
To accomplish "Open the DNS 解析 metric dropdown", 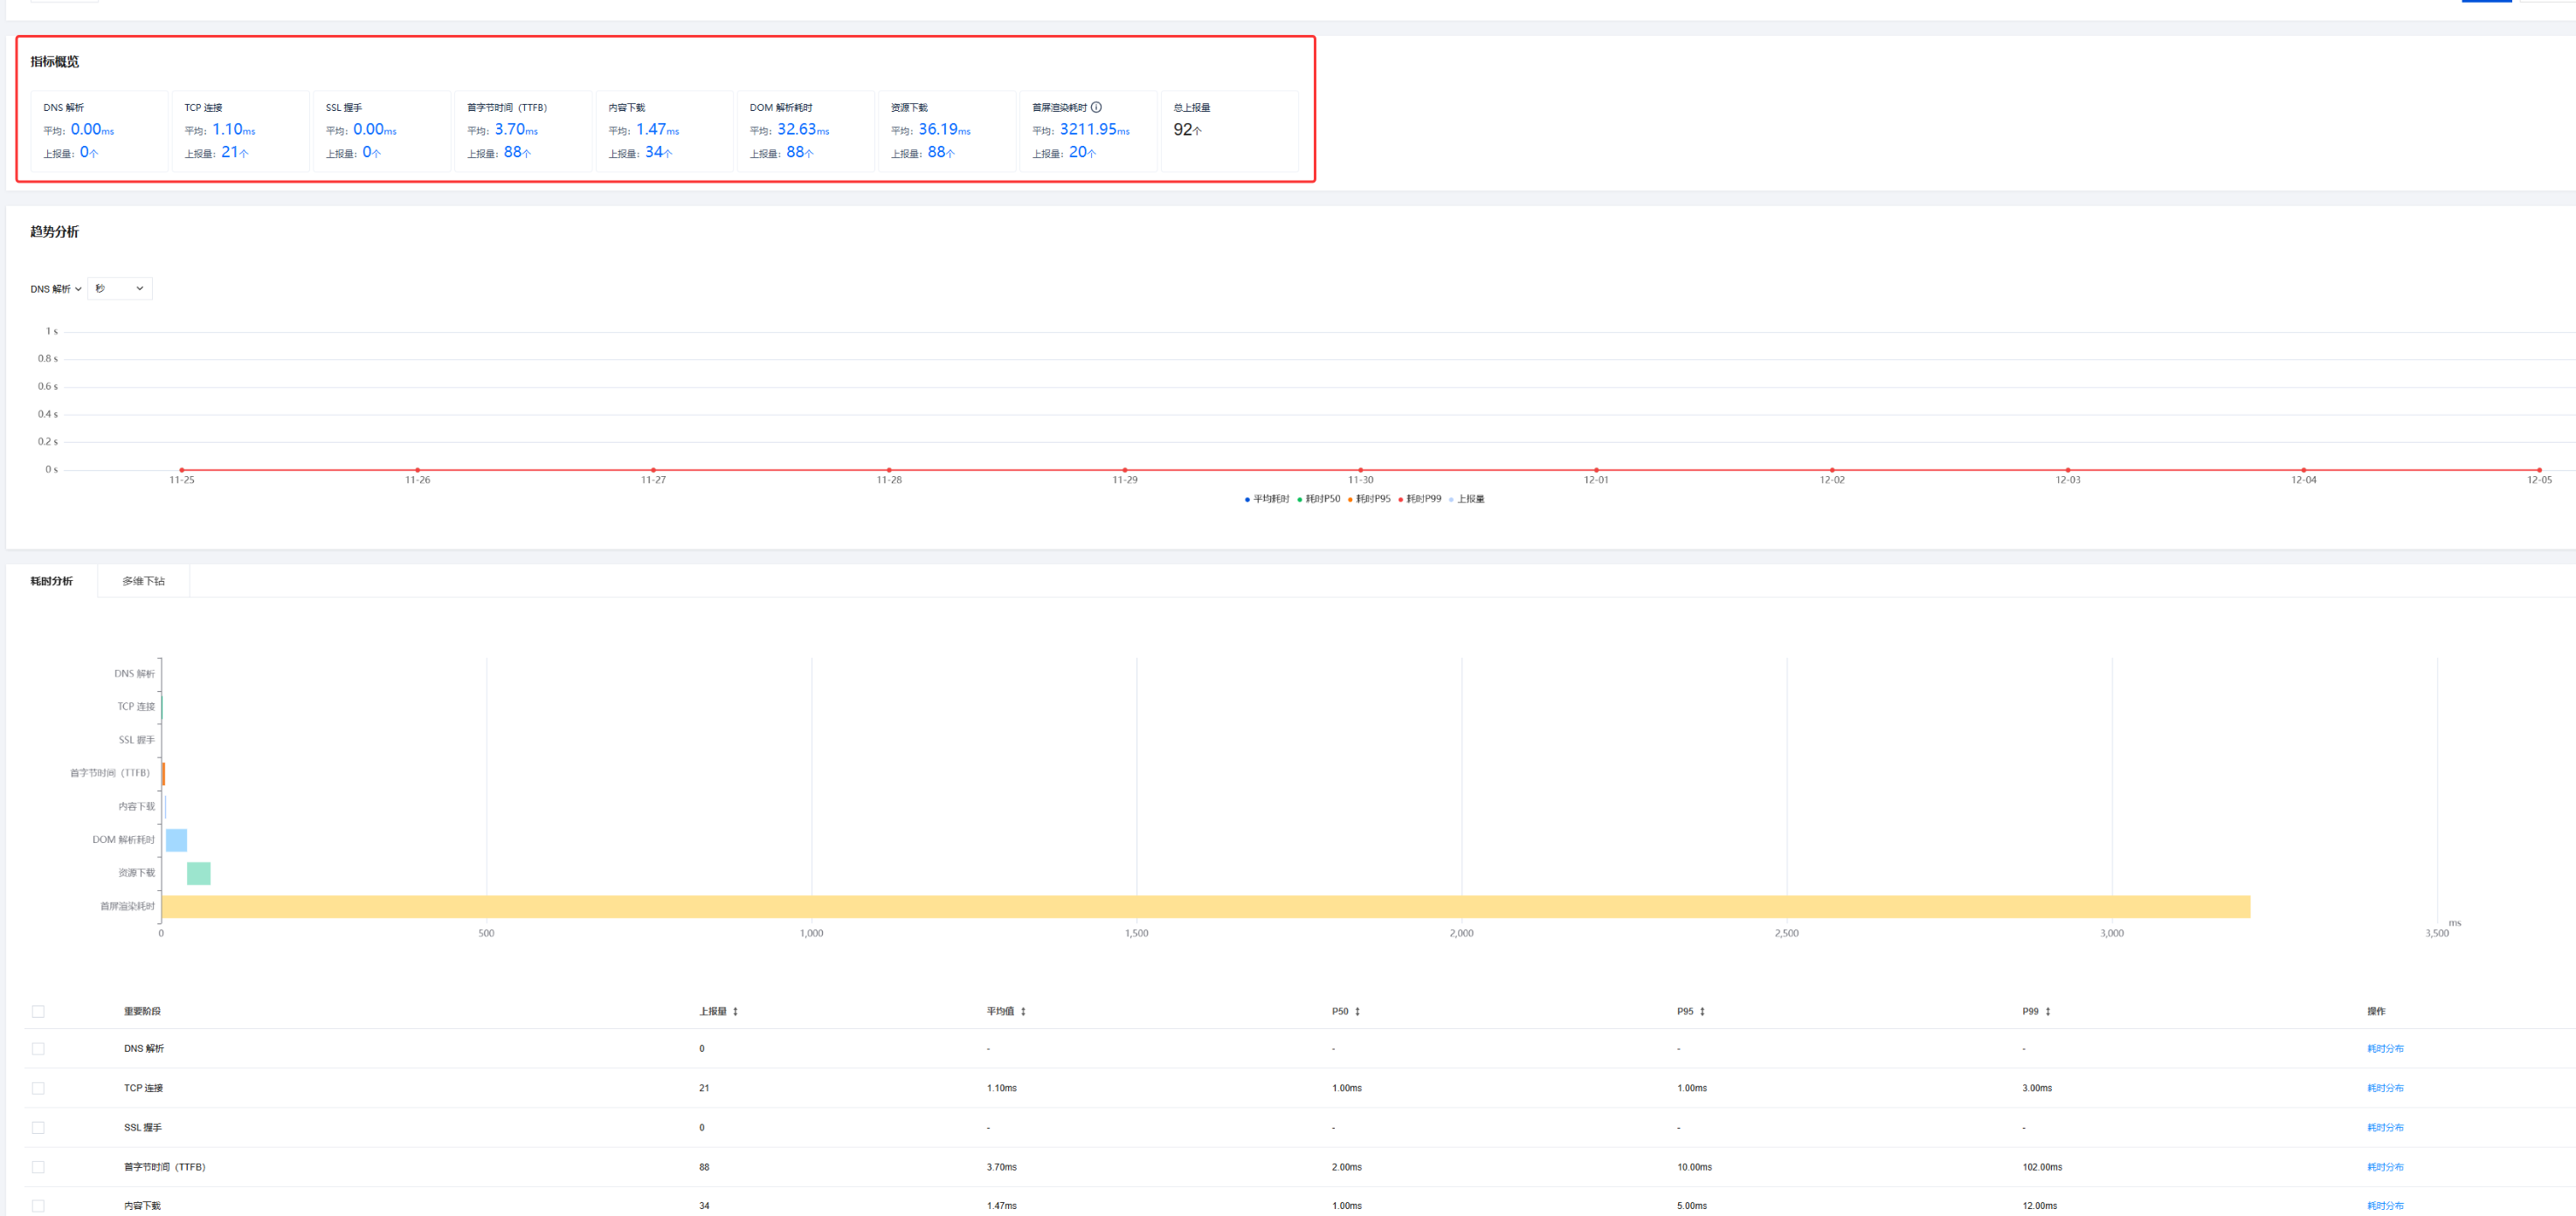I will pos(56,289).
